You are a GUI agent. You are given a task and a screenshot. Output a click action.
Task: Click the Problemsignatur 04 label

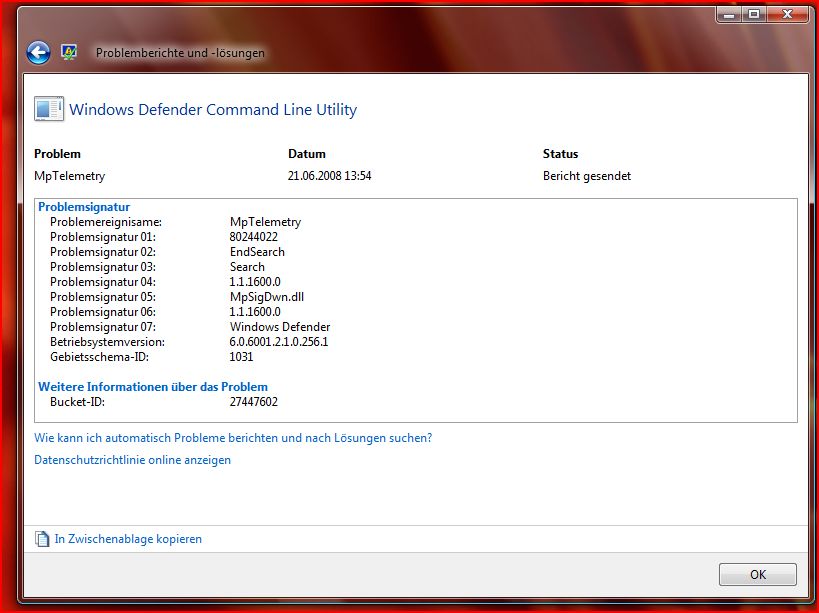pyautogui.click(x=103, y=282)
